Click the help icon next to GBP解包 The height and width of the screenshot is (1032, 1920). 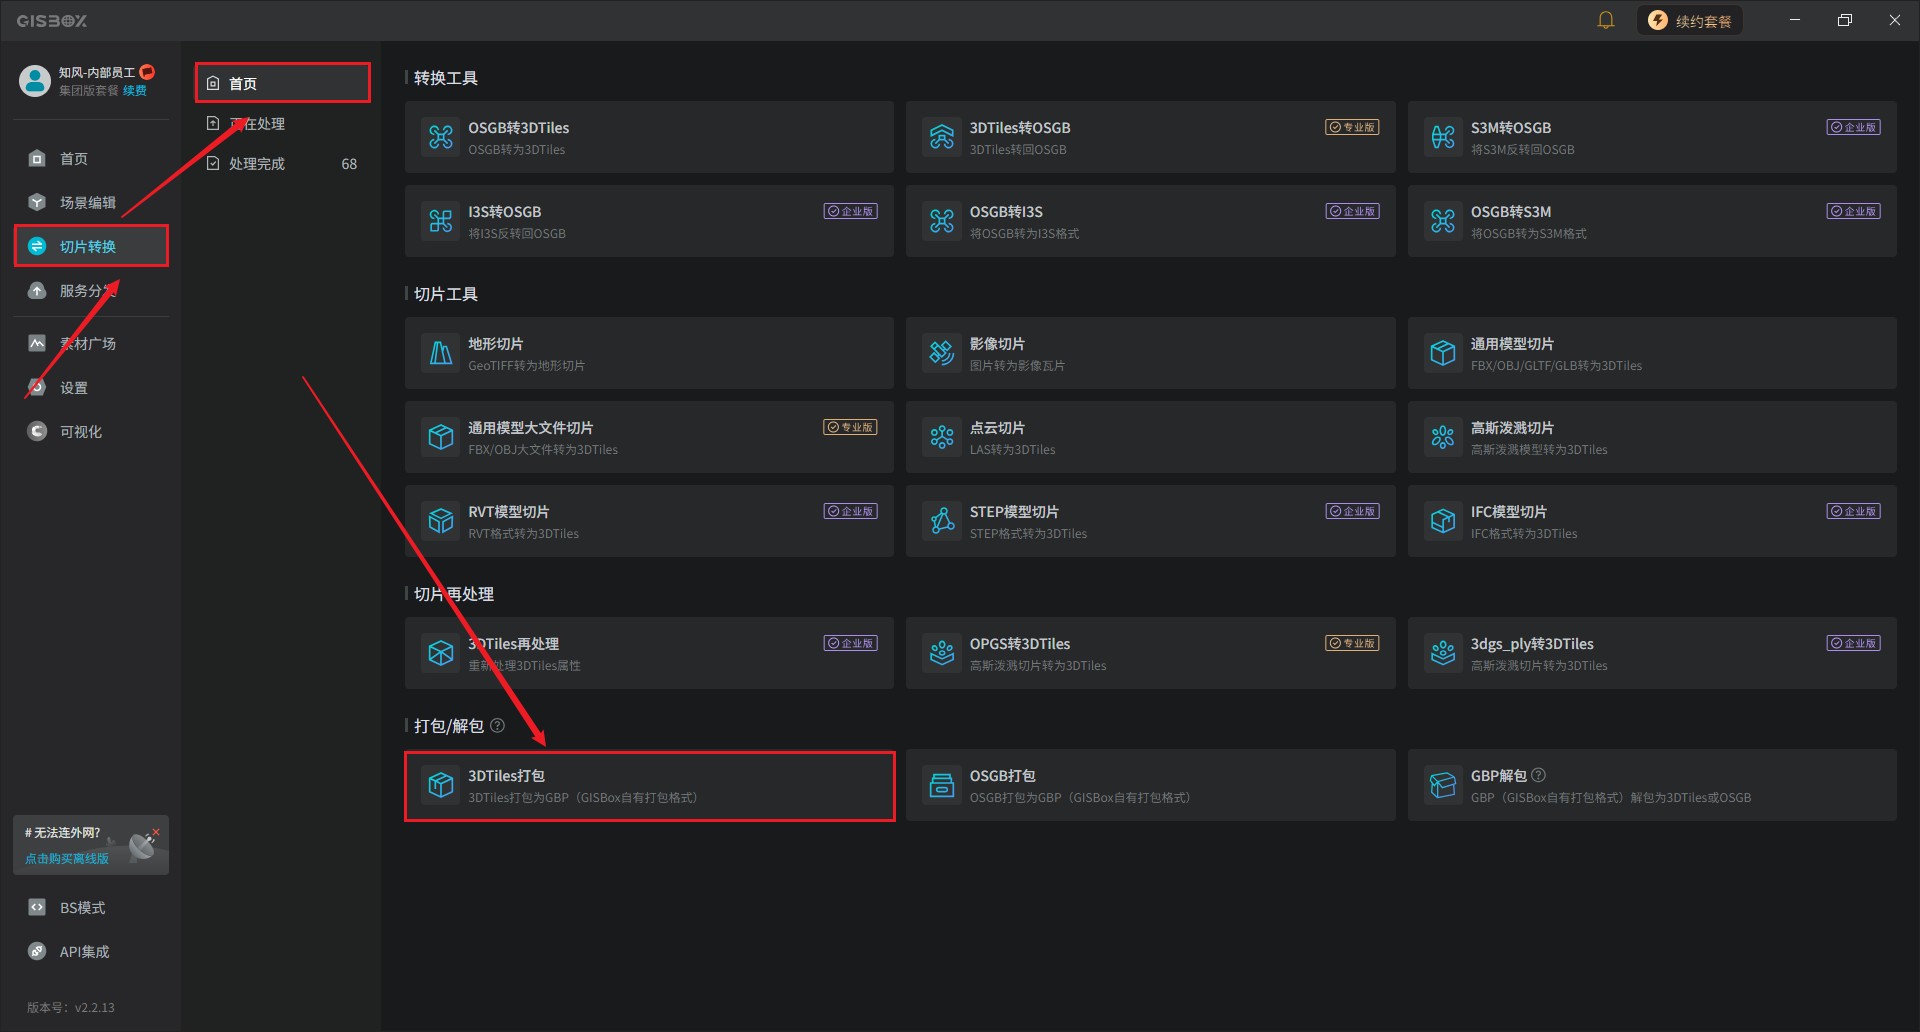1538,775
